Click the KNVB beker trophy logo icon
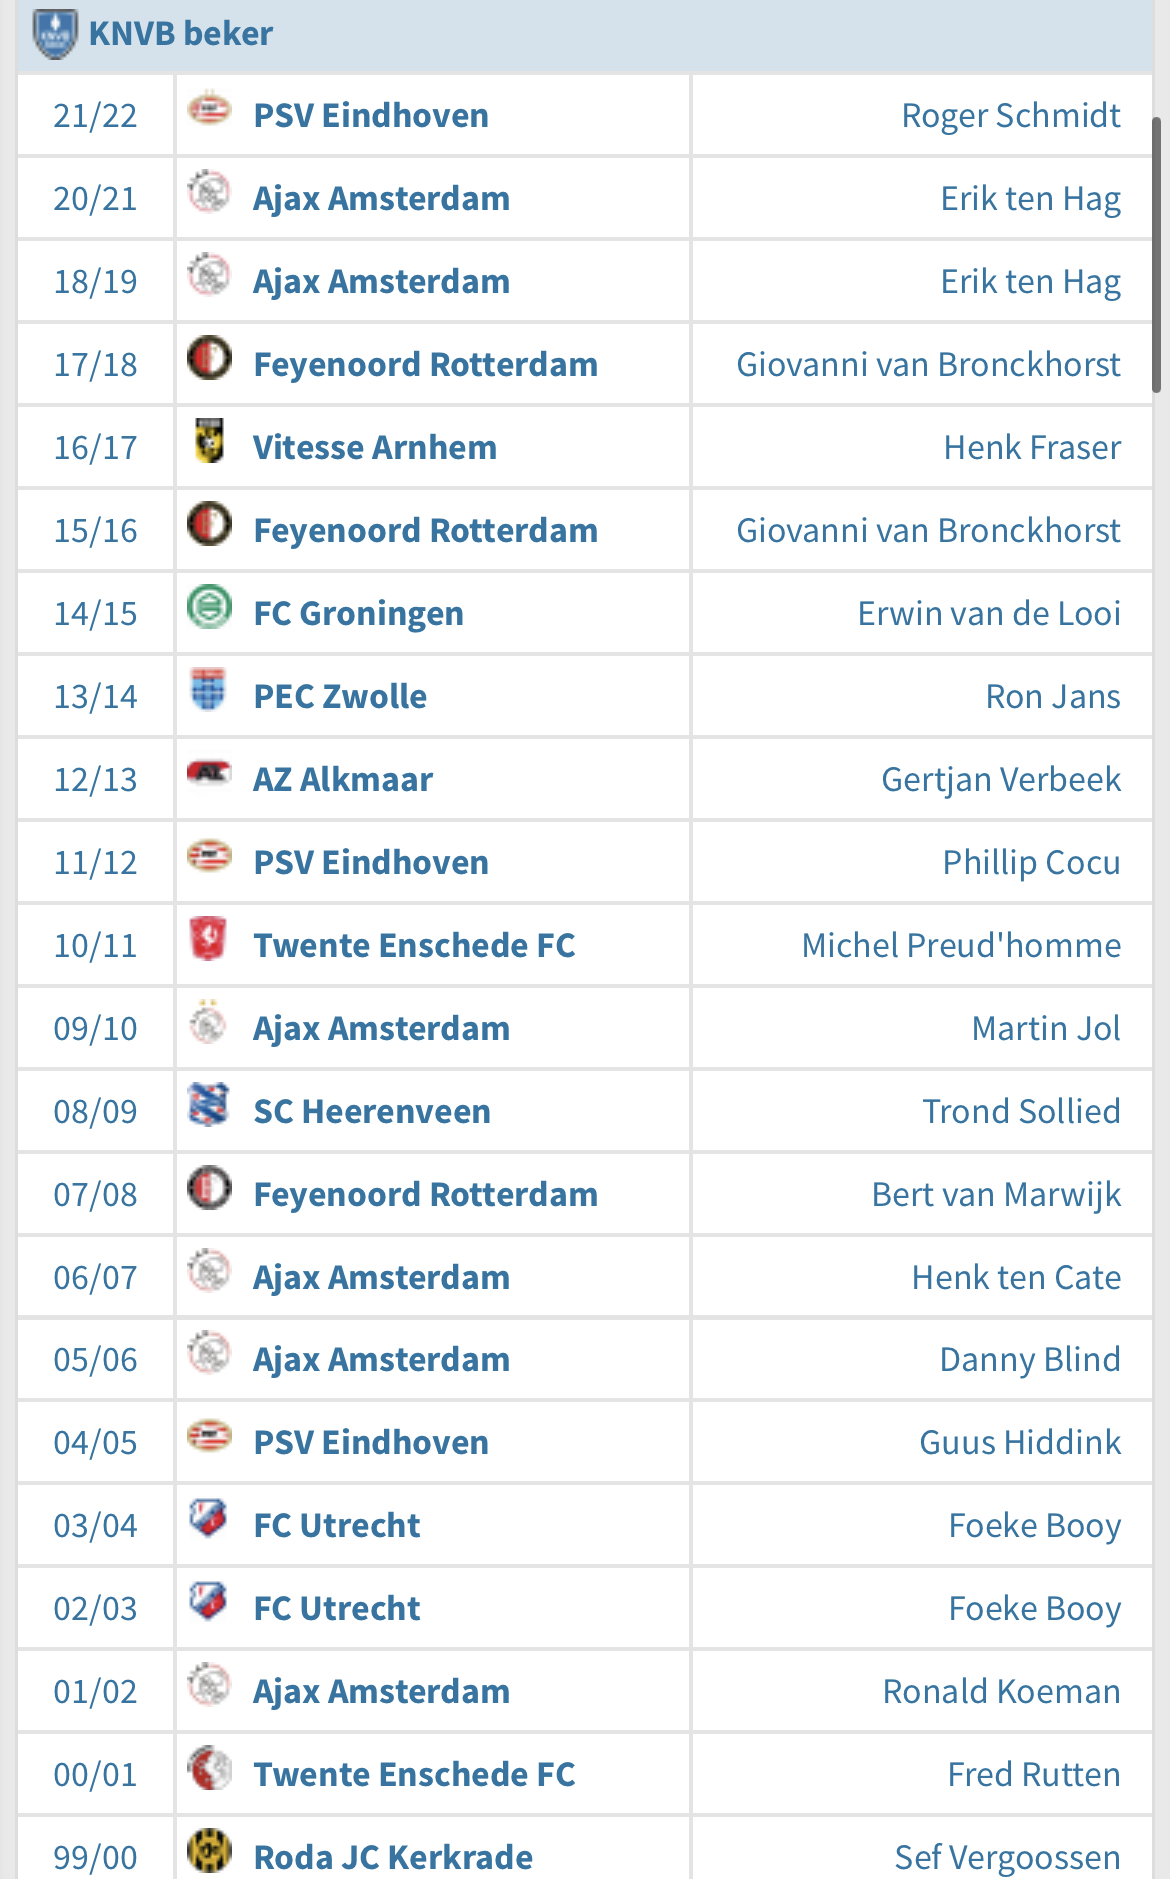1170x1879 pixels. coord(55,34)
